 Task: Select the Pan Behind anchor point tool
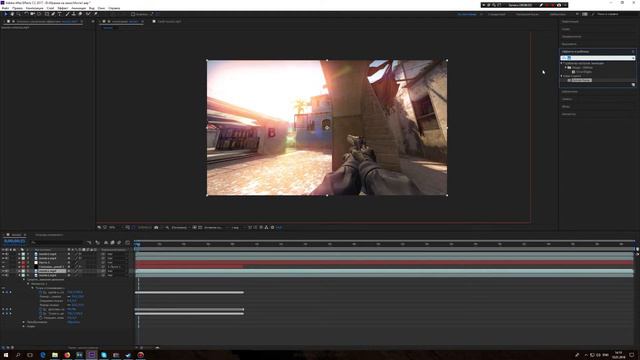(39, 14)
